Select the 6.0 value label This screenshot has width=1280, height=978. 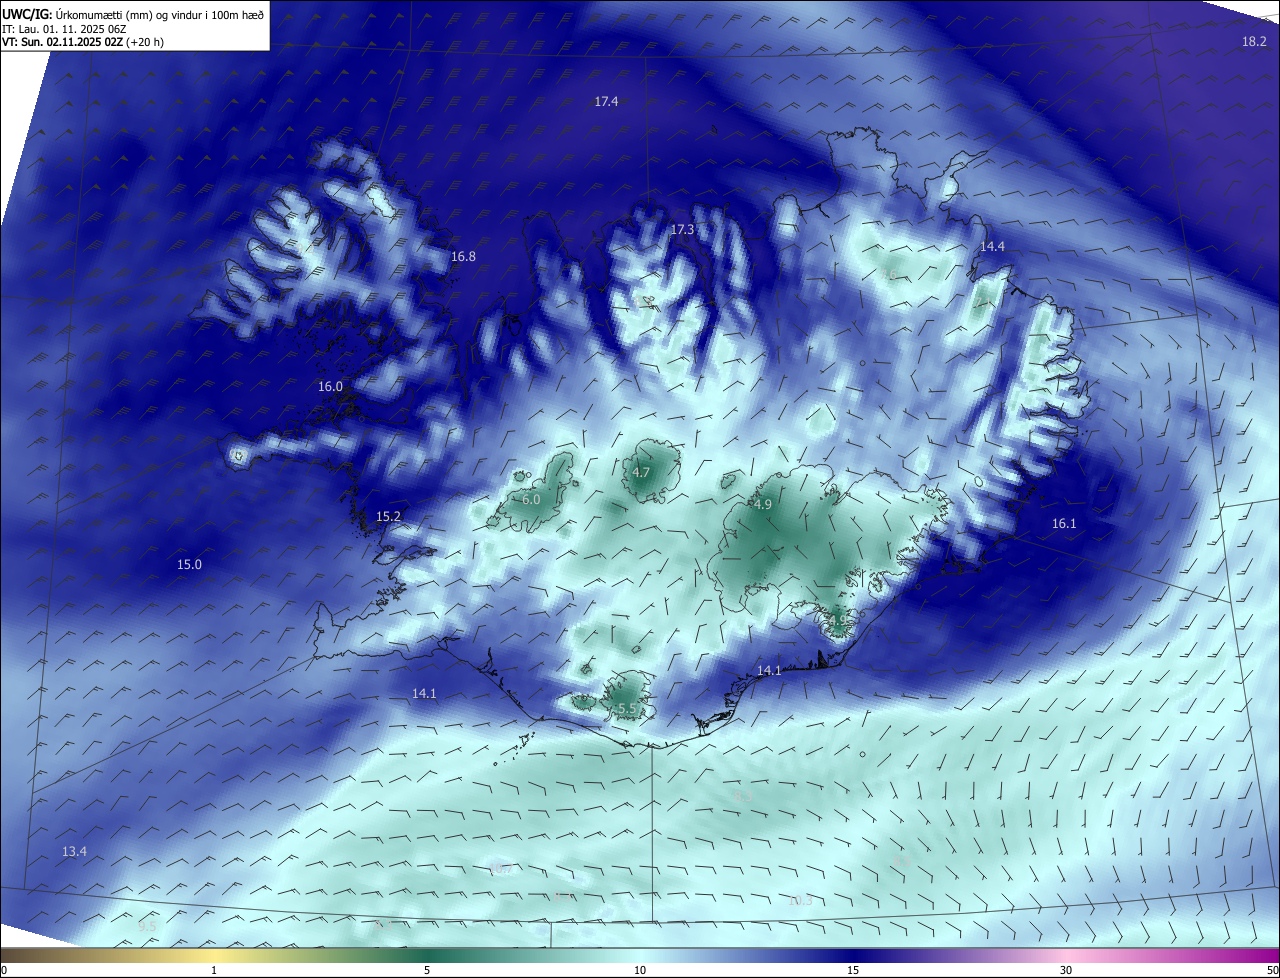531,500
